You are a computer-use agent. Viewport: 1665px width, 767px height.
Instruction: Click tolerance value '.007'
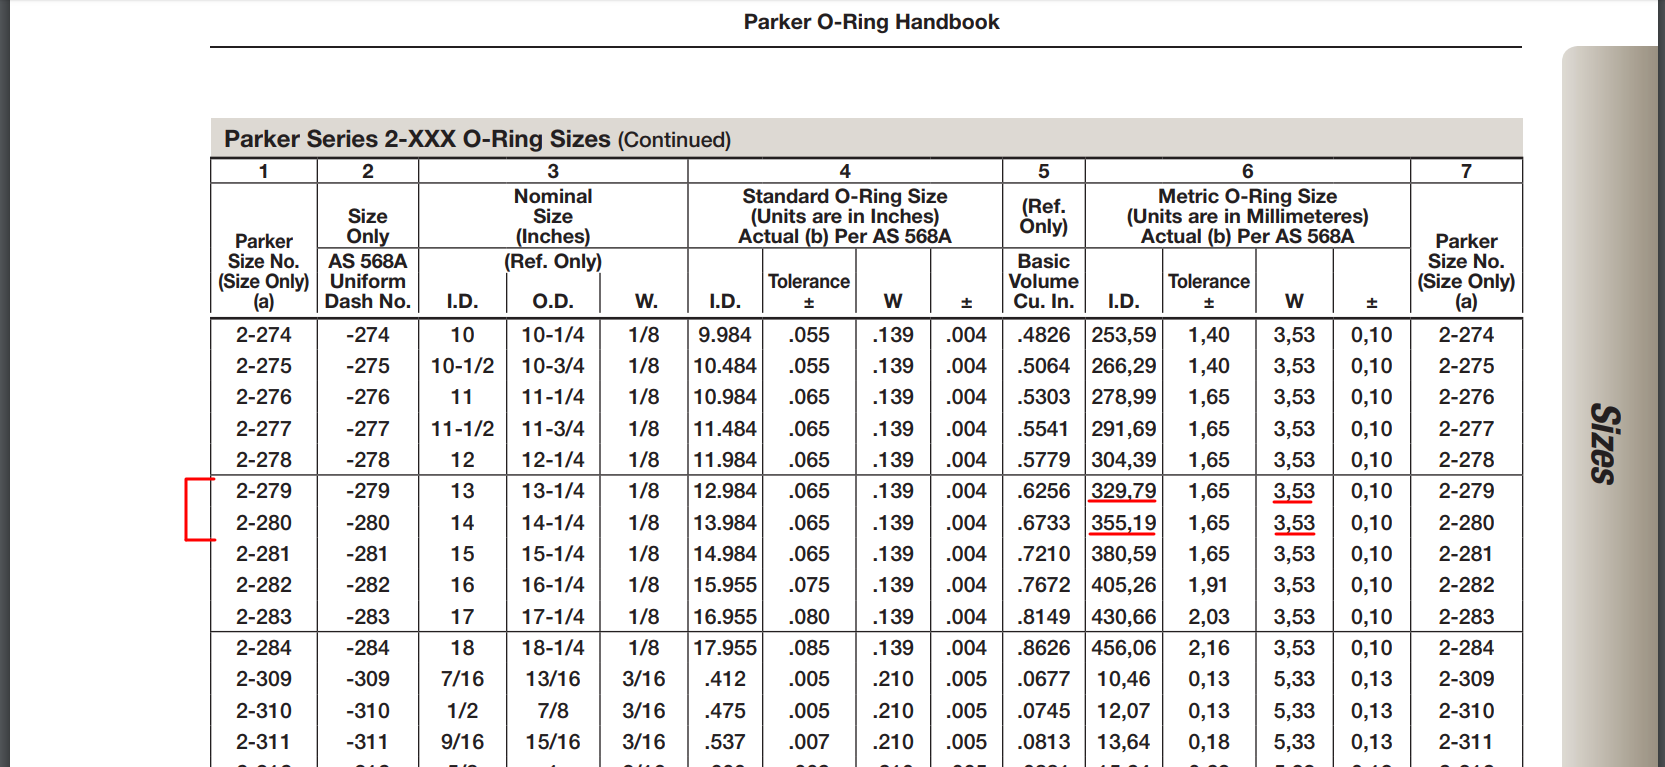click(809, 742)
